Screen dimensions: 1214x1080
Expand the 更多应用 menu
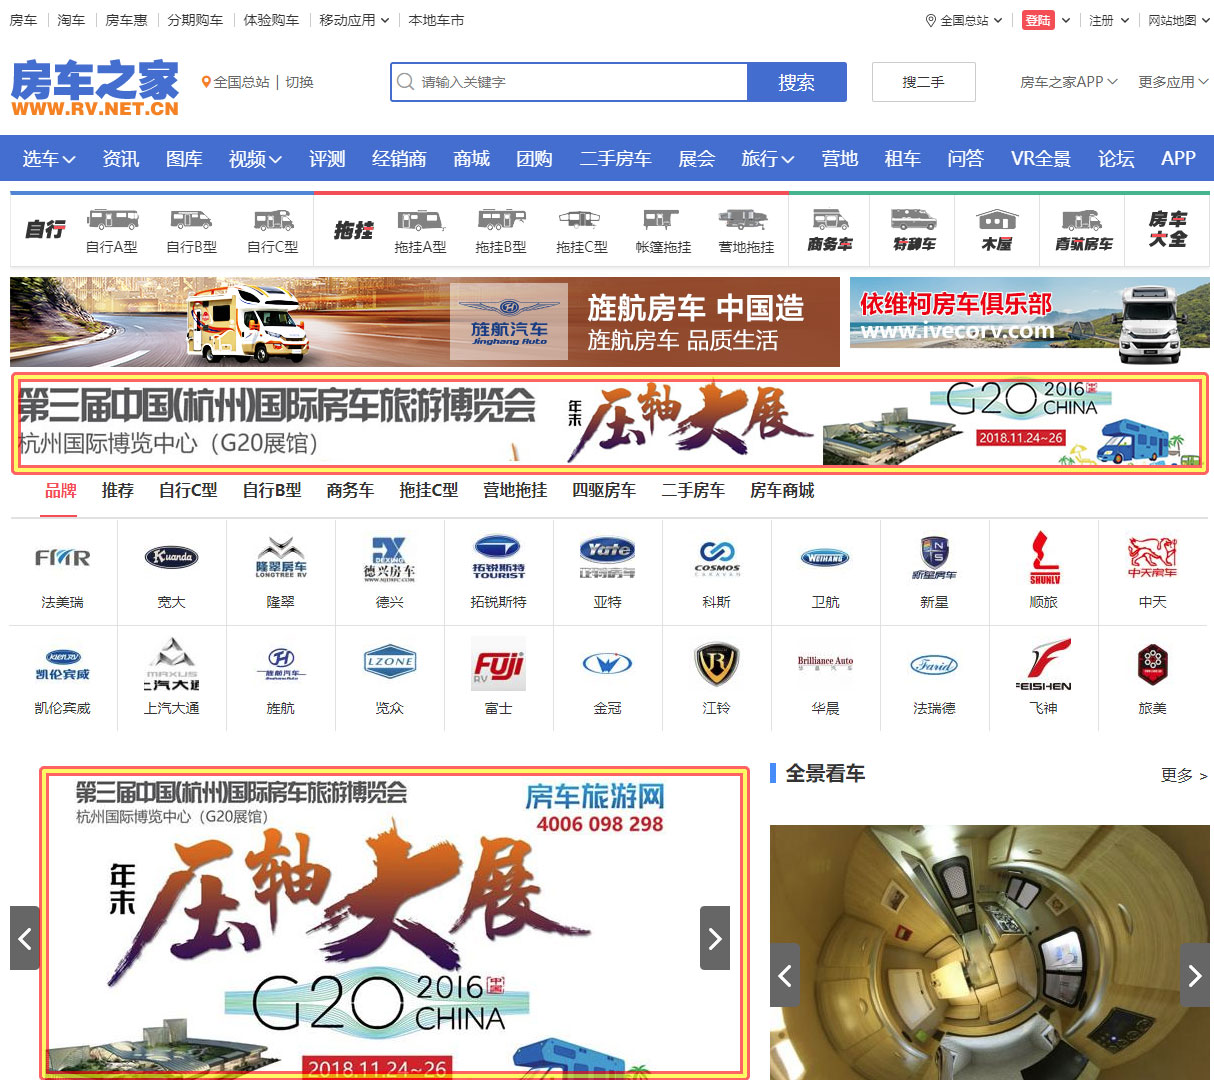(1172, 82)
